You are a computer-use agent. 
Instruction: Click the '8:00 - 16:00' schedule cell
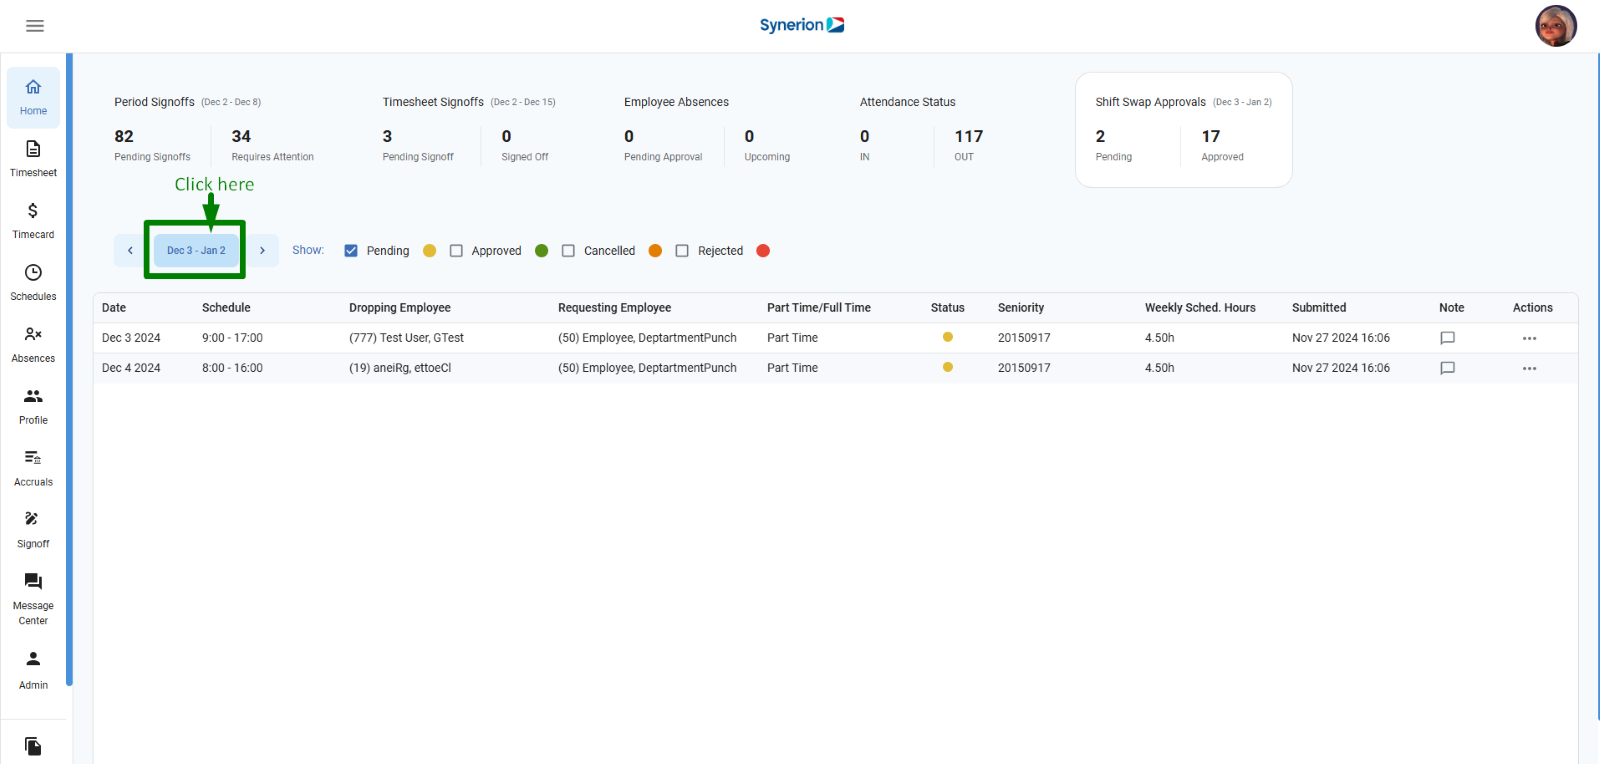pyautogui.click(x=232, y=368)
